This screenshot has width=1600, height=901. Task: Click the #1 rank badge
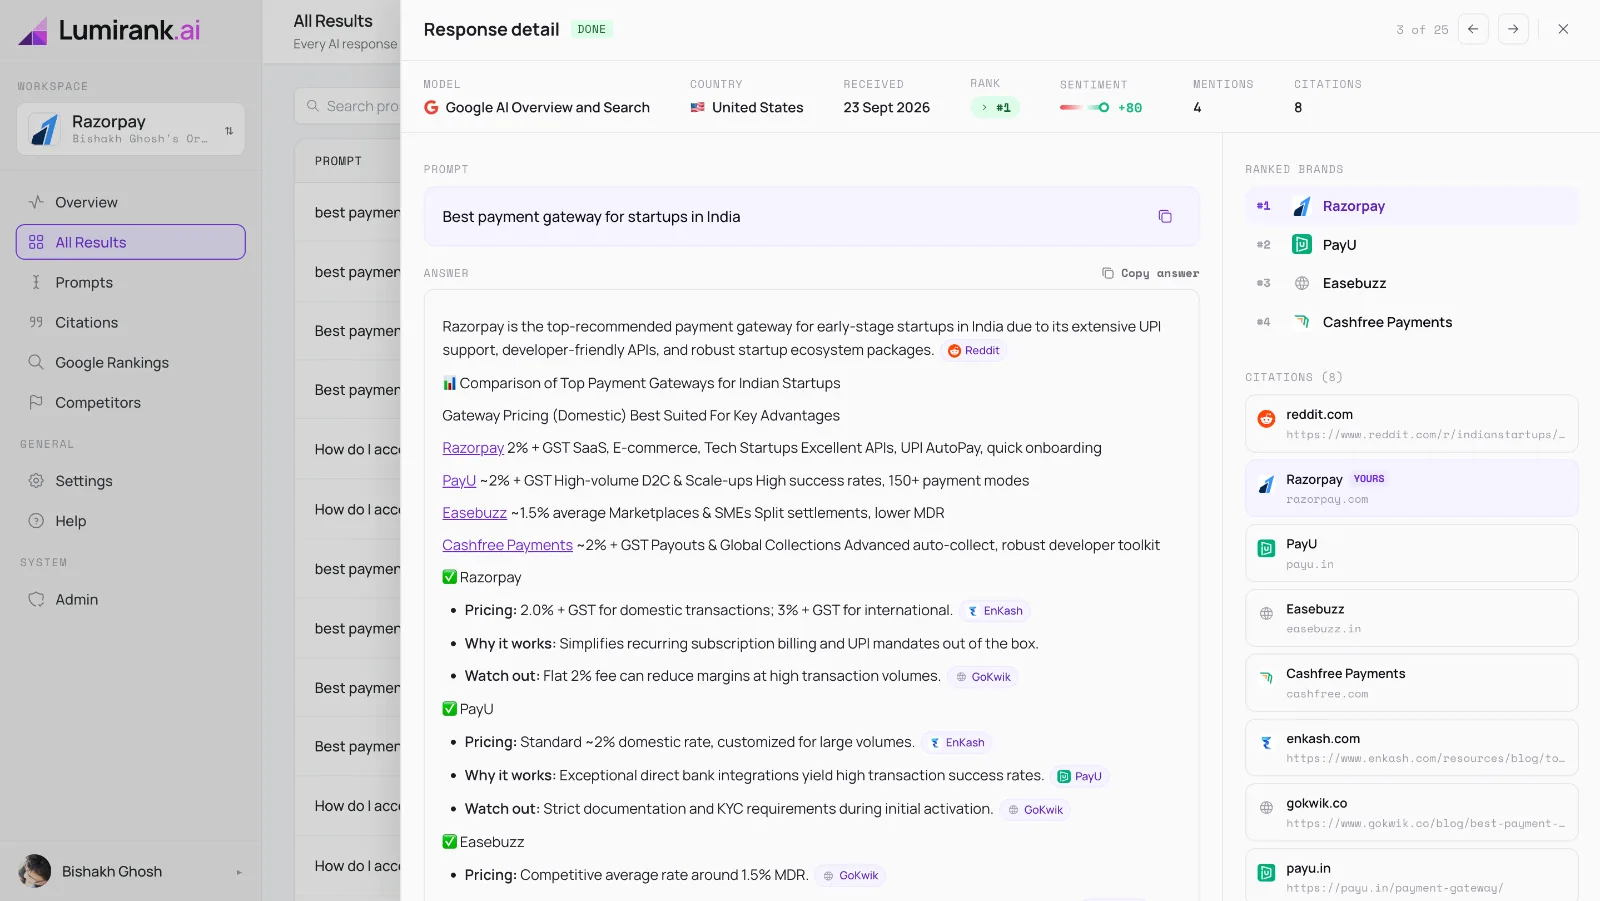995,107
